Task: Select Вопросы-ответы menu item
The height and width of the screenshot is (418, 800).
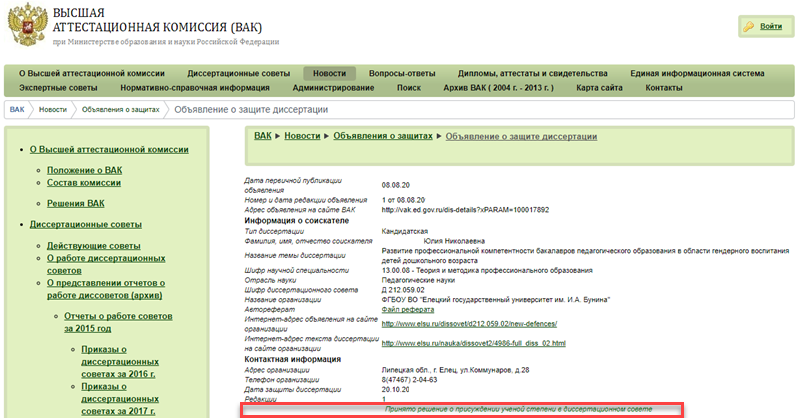Action: tap(401, 73)
